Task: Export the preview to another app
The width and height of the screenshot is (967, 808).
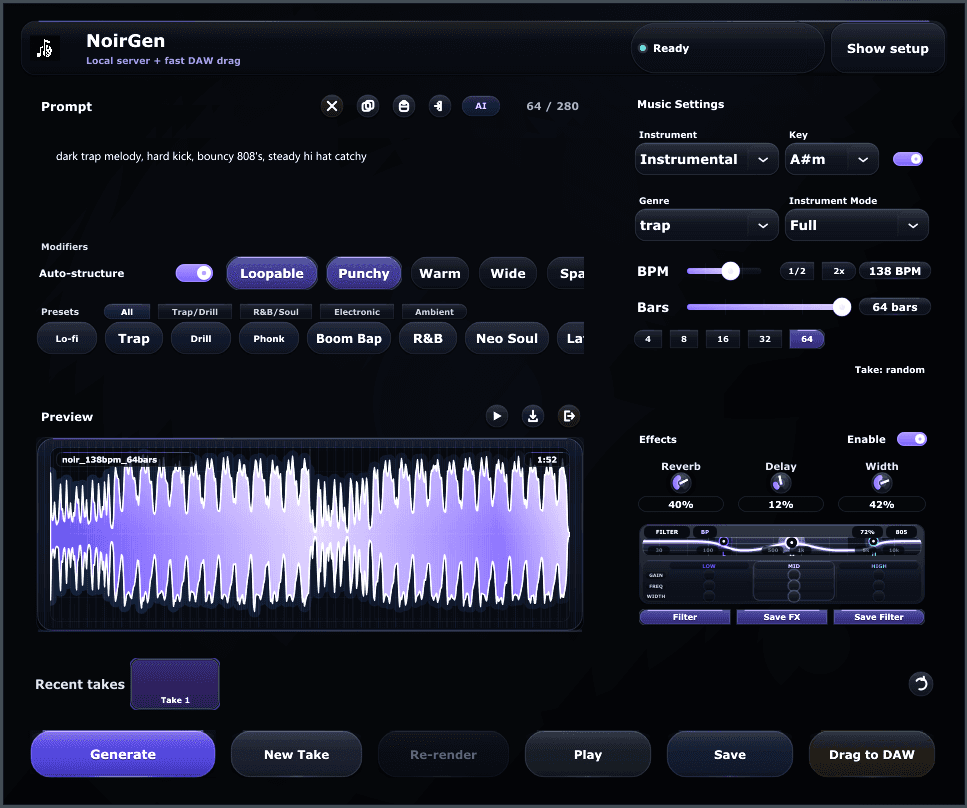Action: pos(569,415)
